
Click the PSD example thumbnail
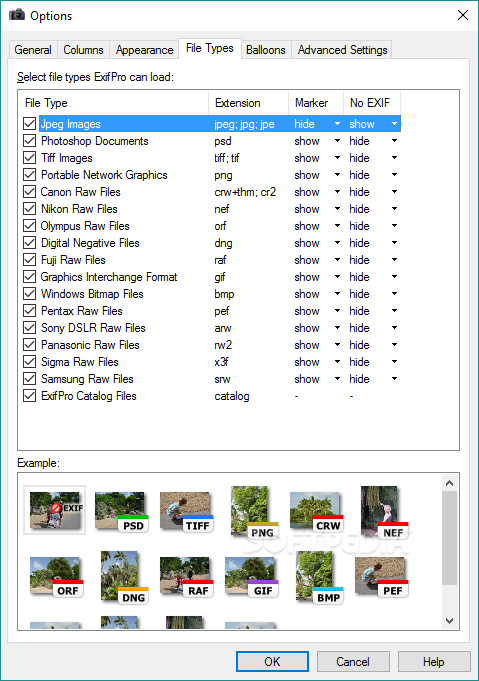[121, 512]
